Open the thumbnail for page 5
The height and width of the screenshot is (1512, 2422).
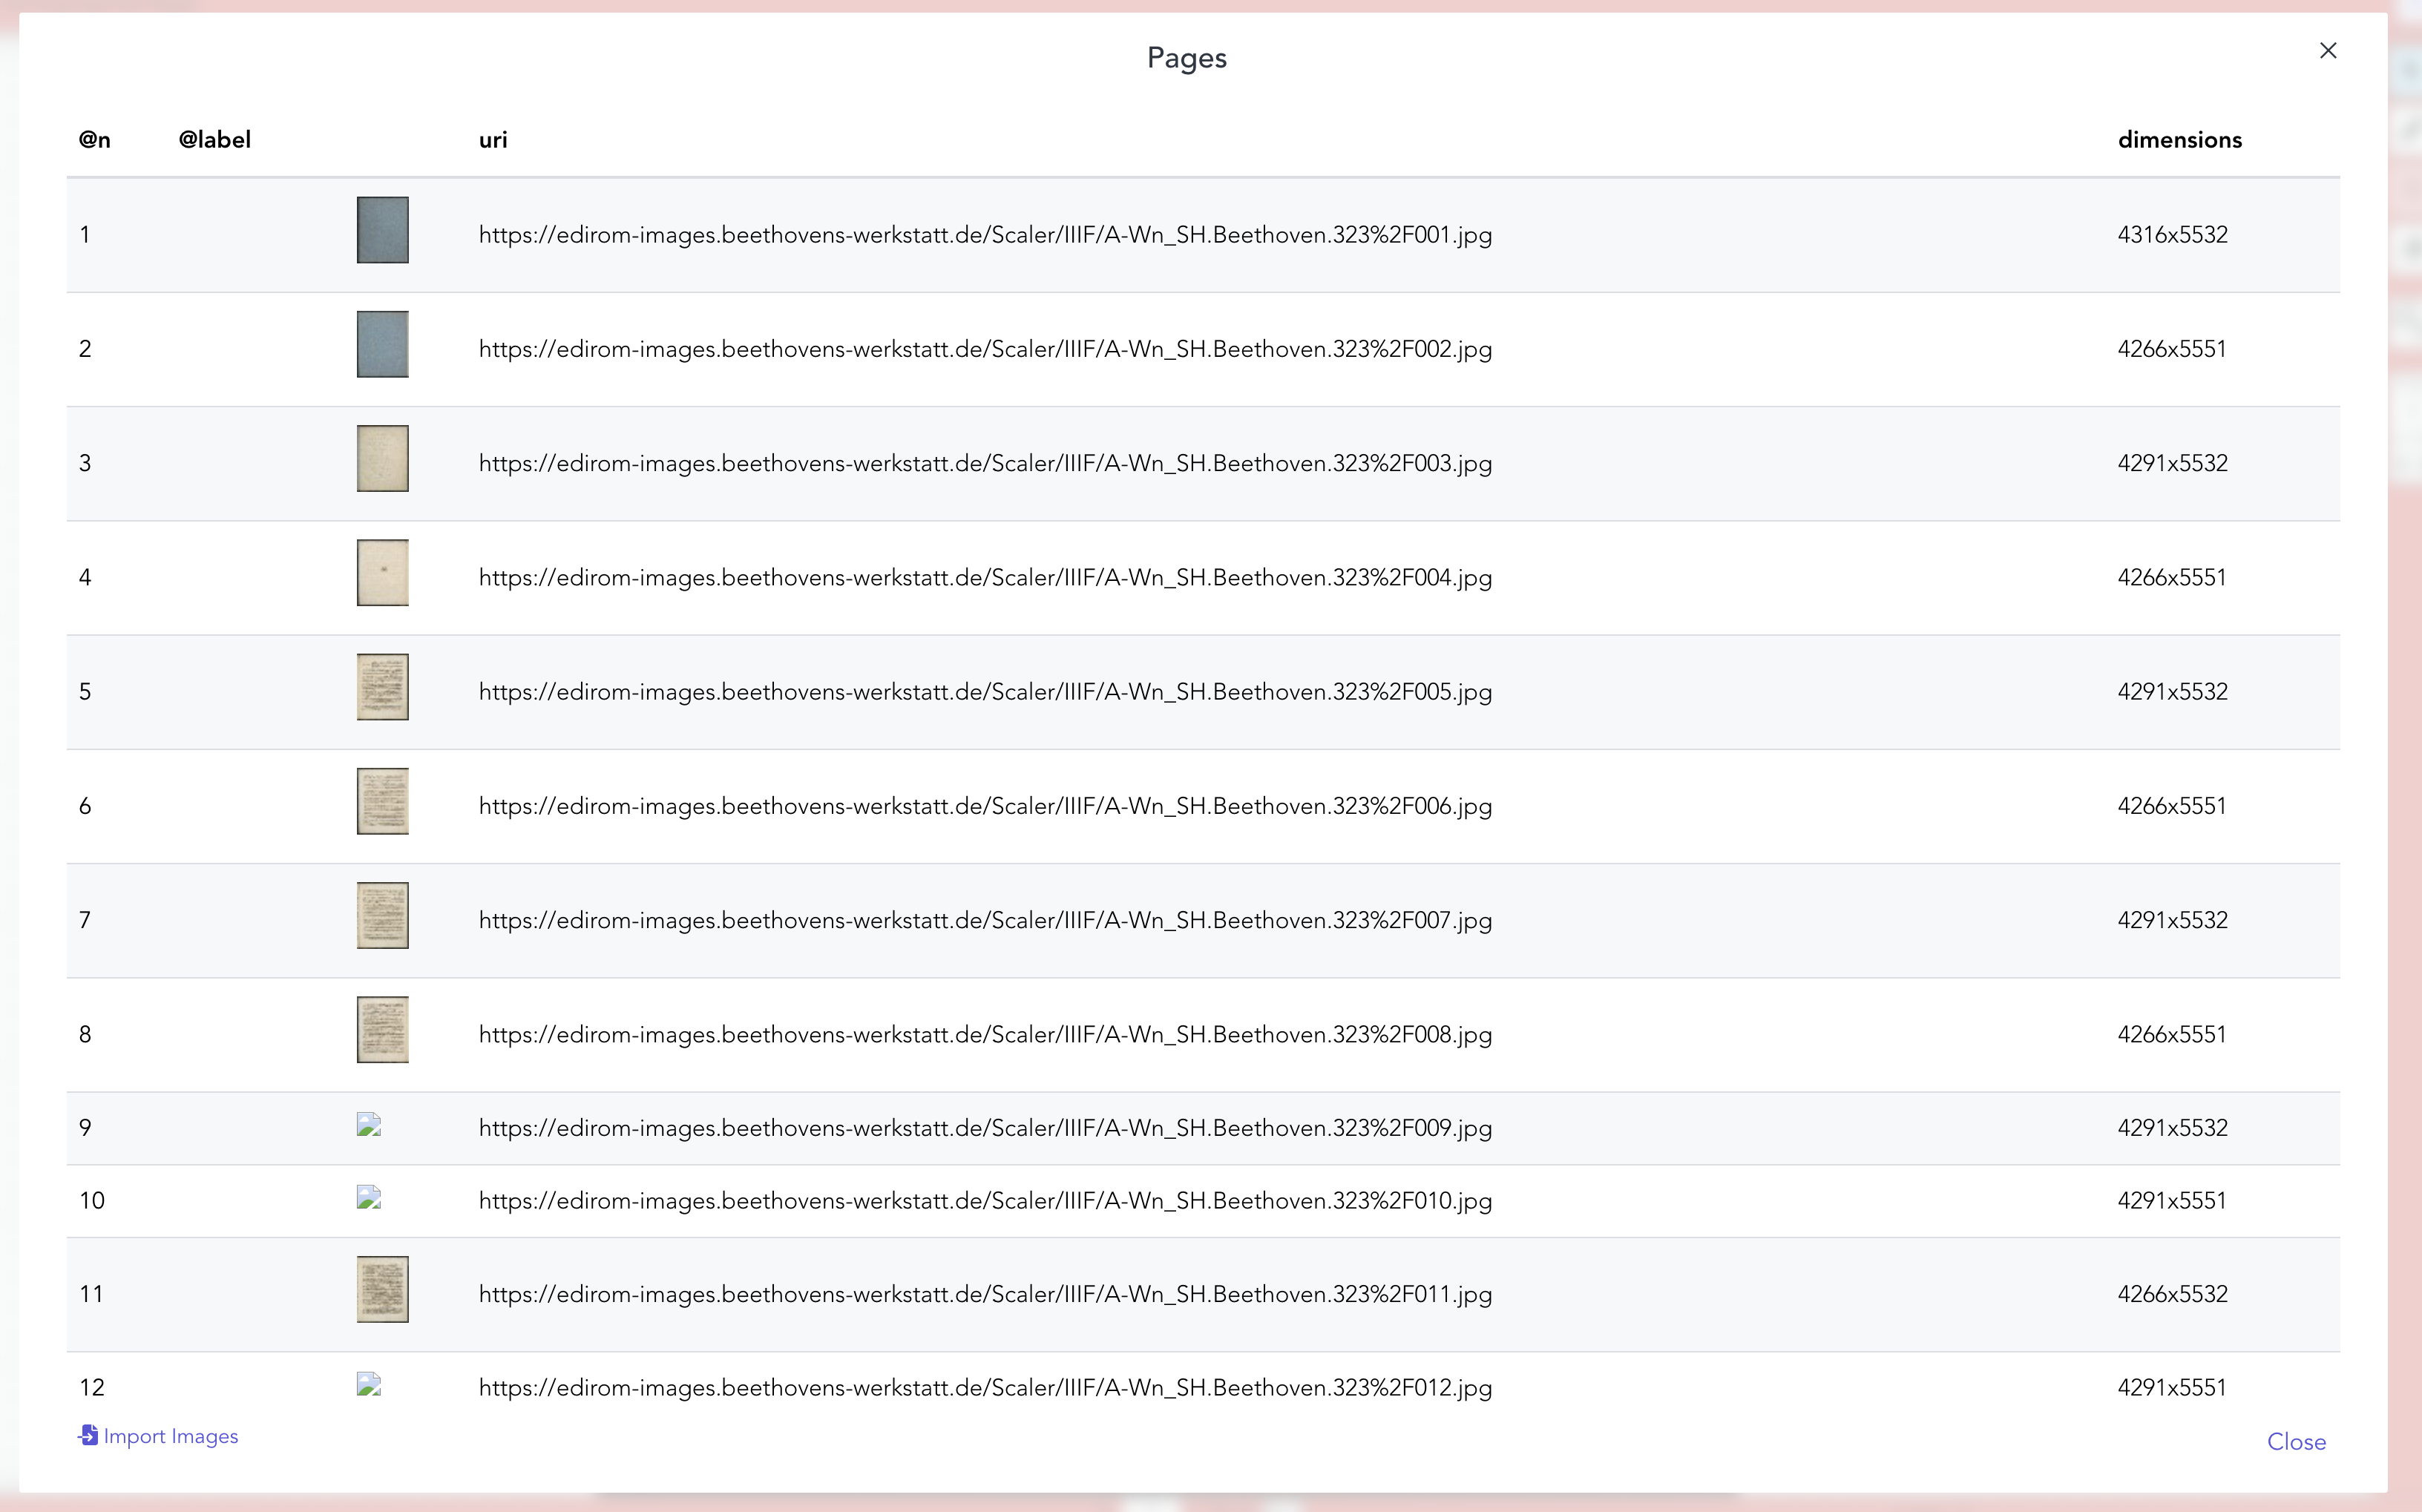[x=383, y=686]
